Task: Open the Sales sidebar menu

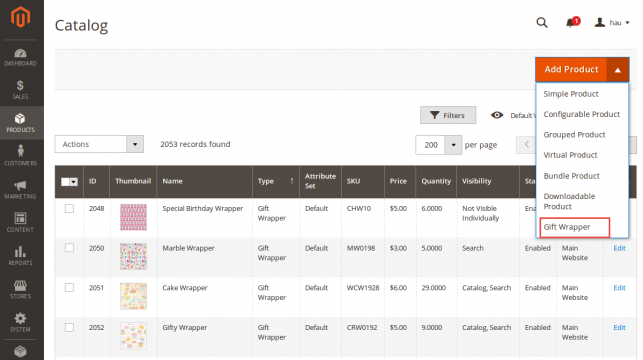Action: [21, 90]
